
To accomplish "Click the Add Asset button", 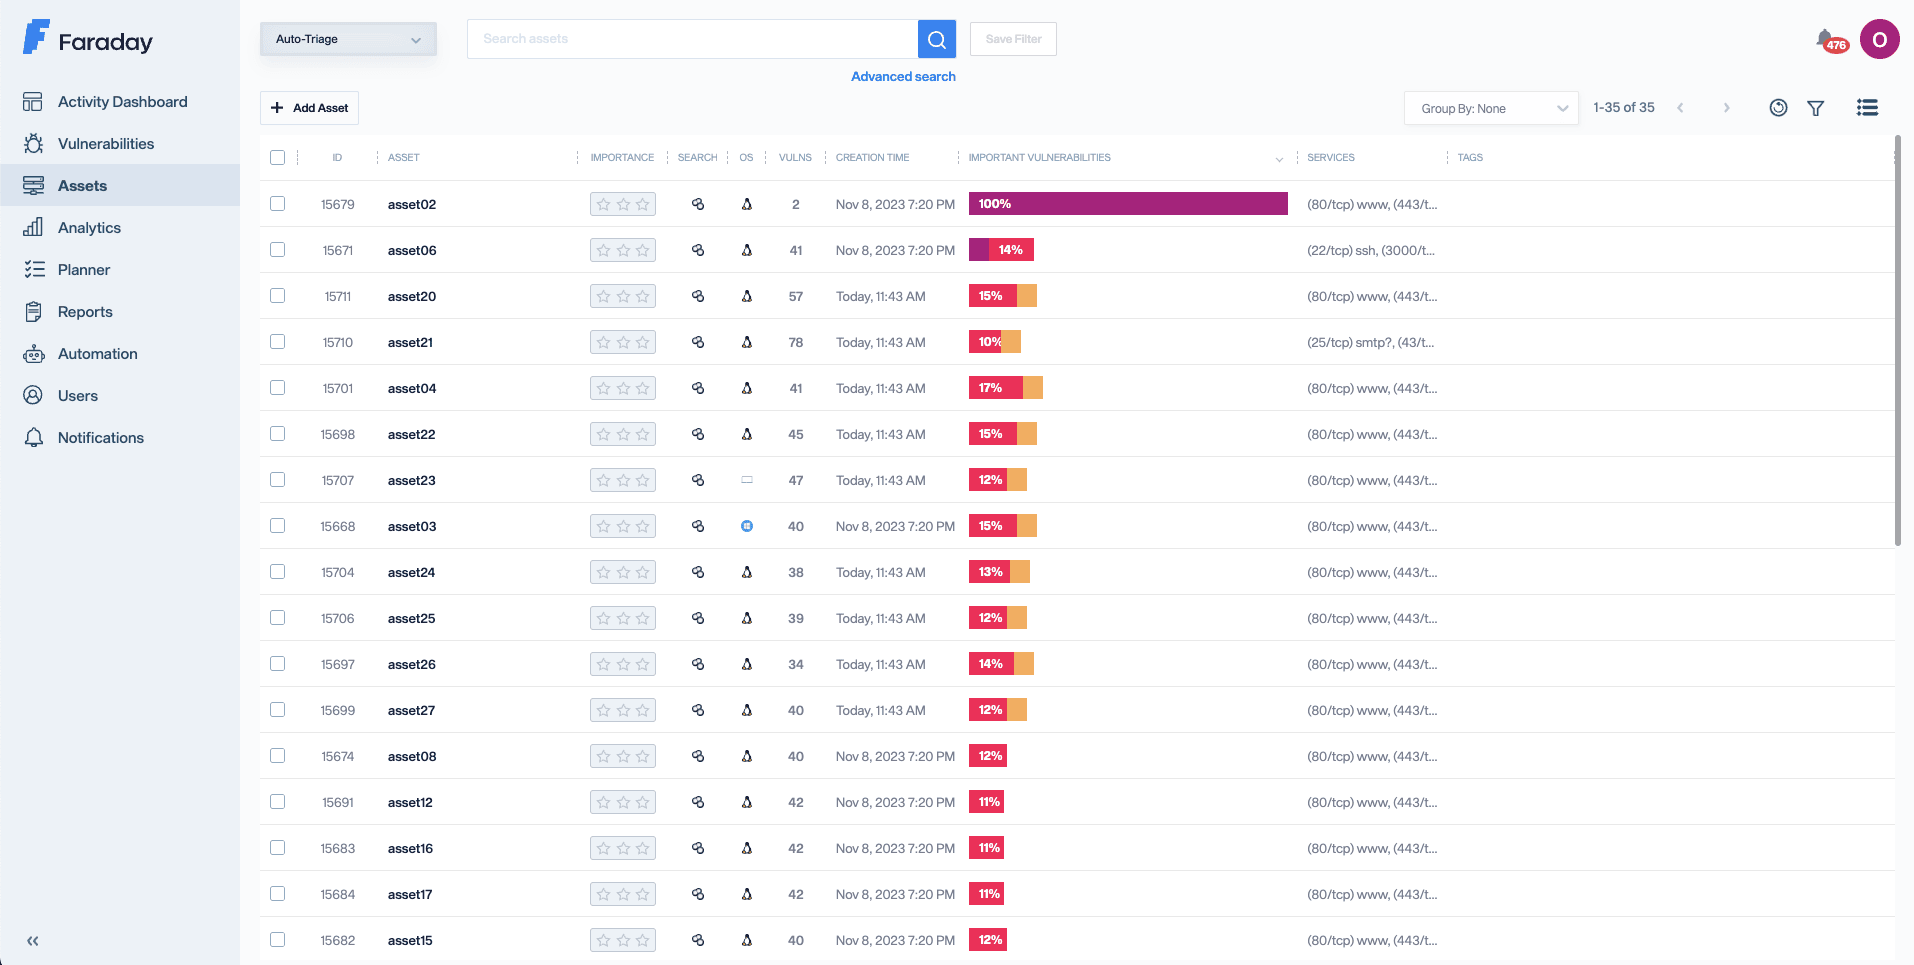I will pyautogui.click(x=309, y=108).
